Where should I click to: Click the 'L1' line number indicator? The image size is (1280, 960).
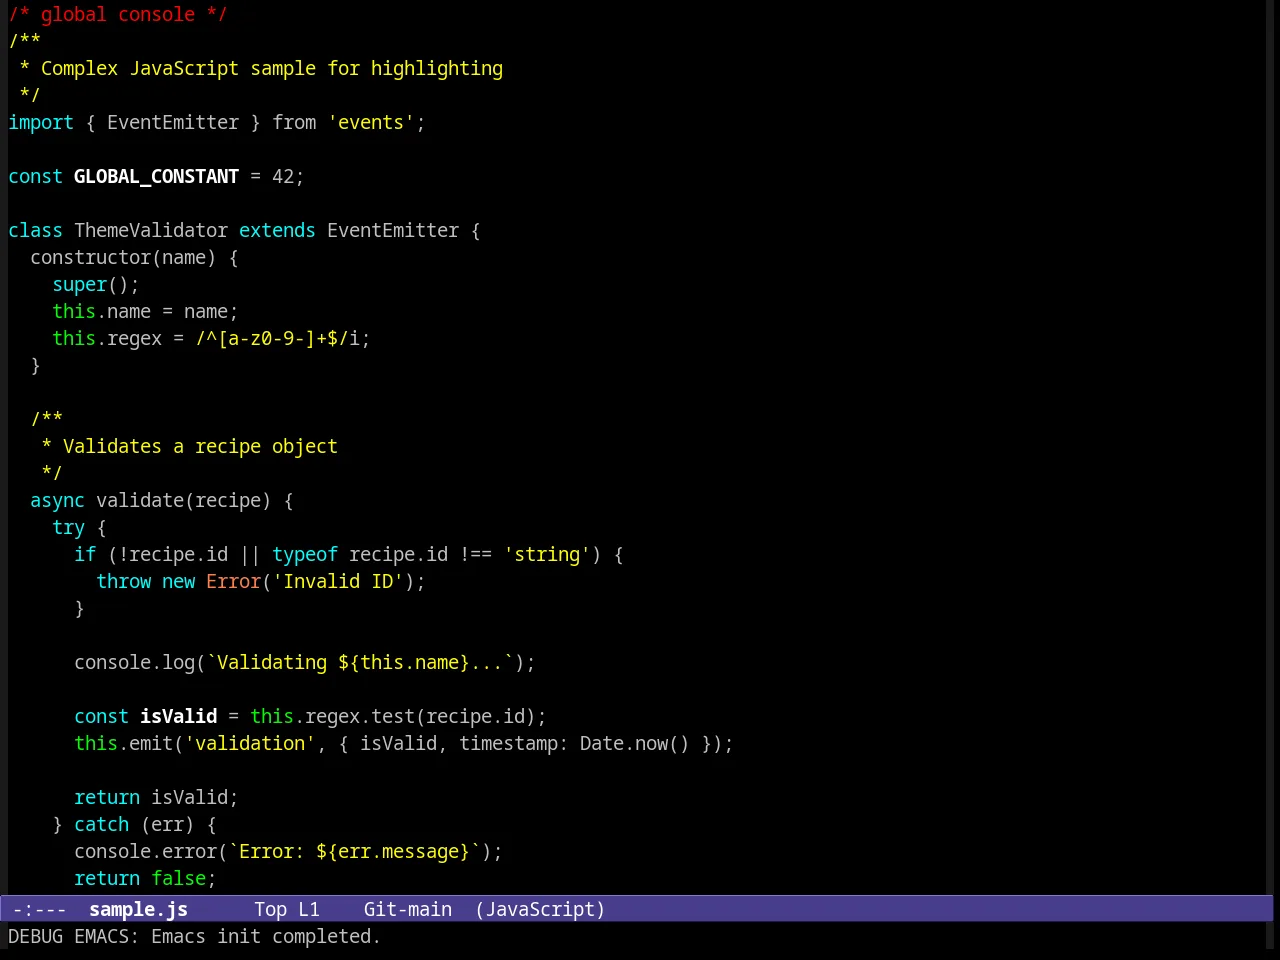click(309, 909)
